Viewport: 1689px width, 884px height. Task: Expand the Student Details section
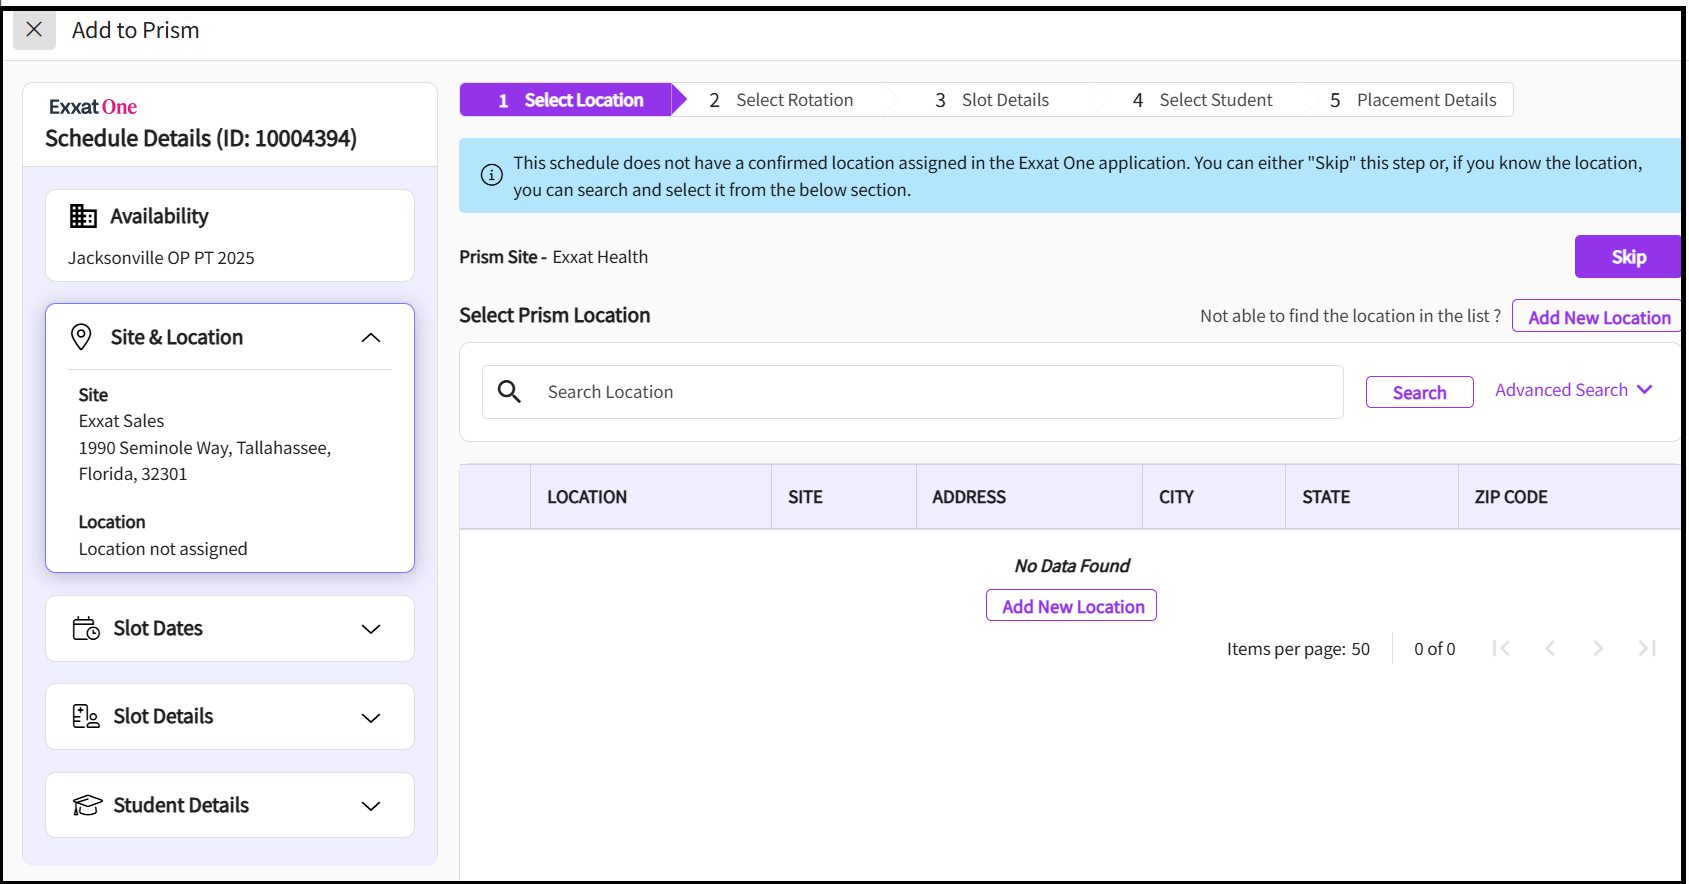click(x=371, y=806)
